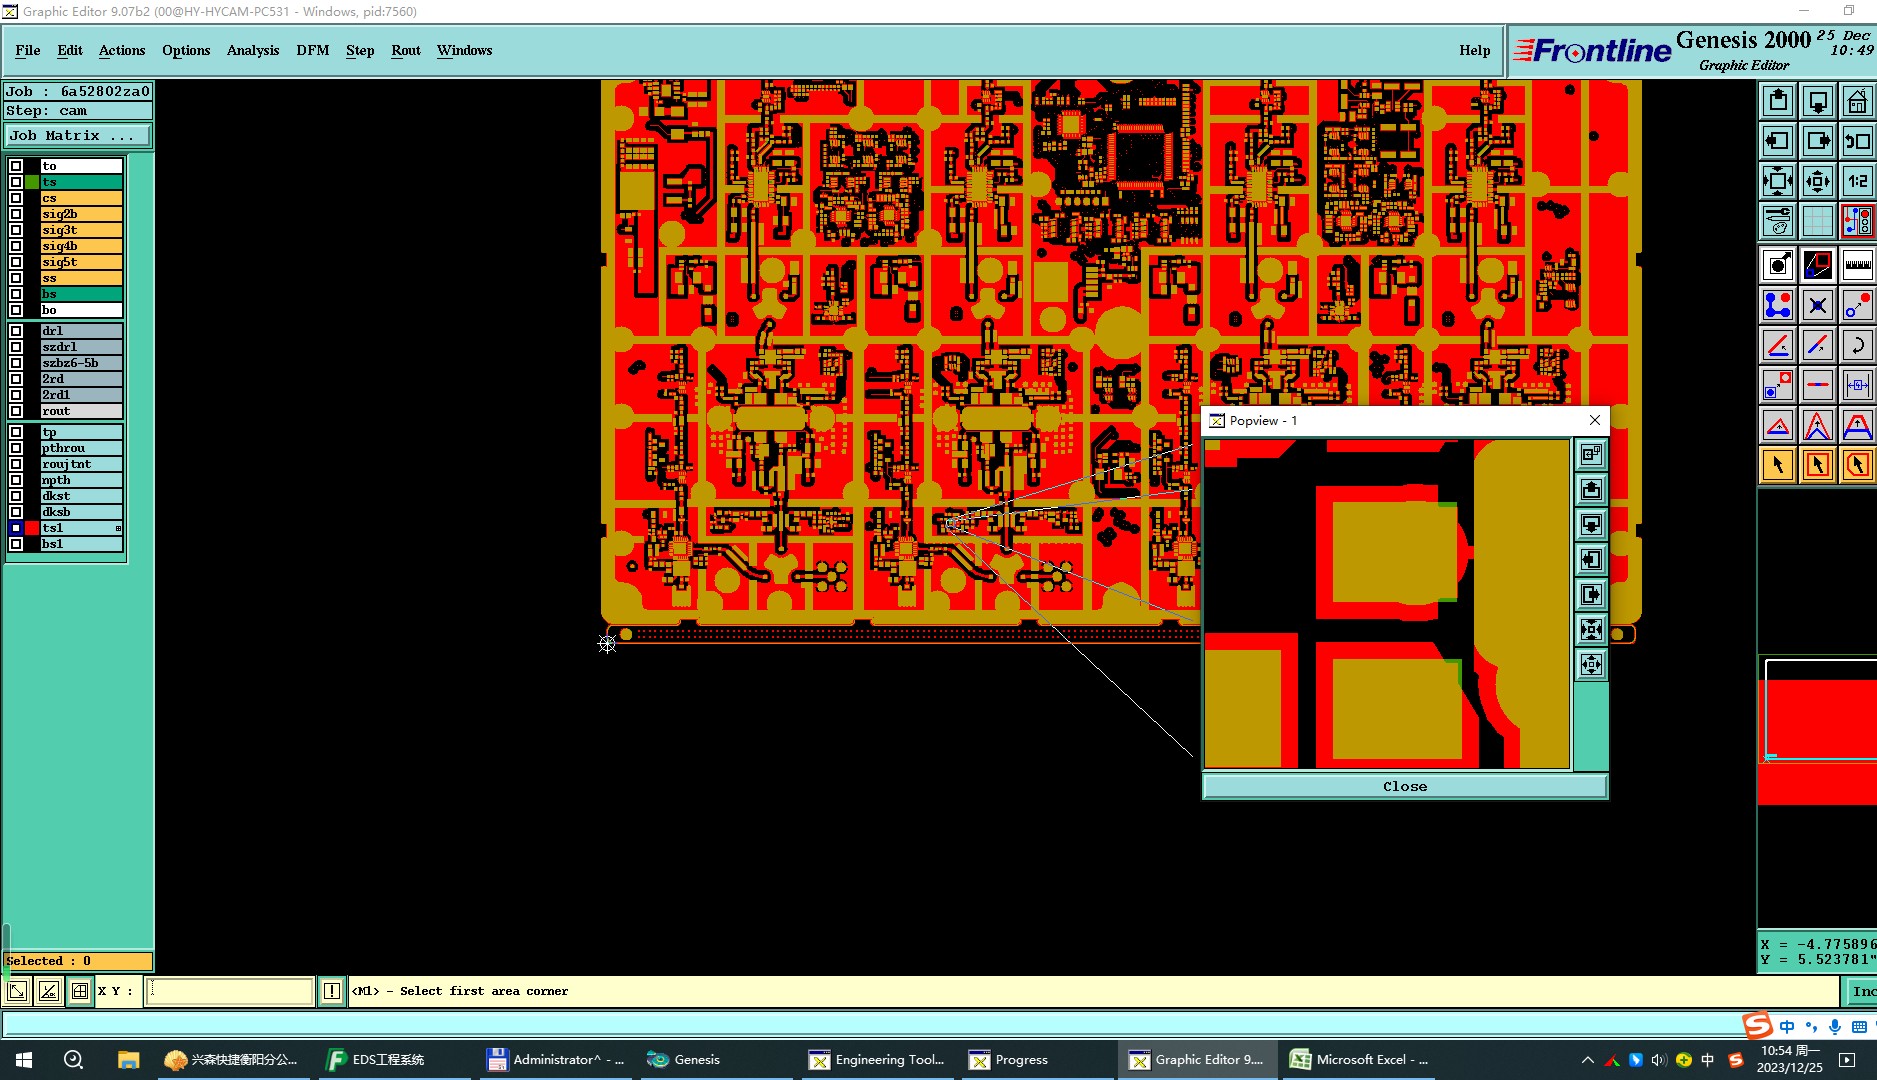The height and width of the screenshot is (1080, 1877).
Task: Open the Windows Start menu
Action: 24,1060
